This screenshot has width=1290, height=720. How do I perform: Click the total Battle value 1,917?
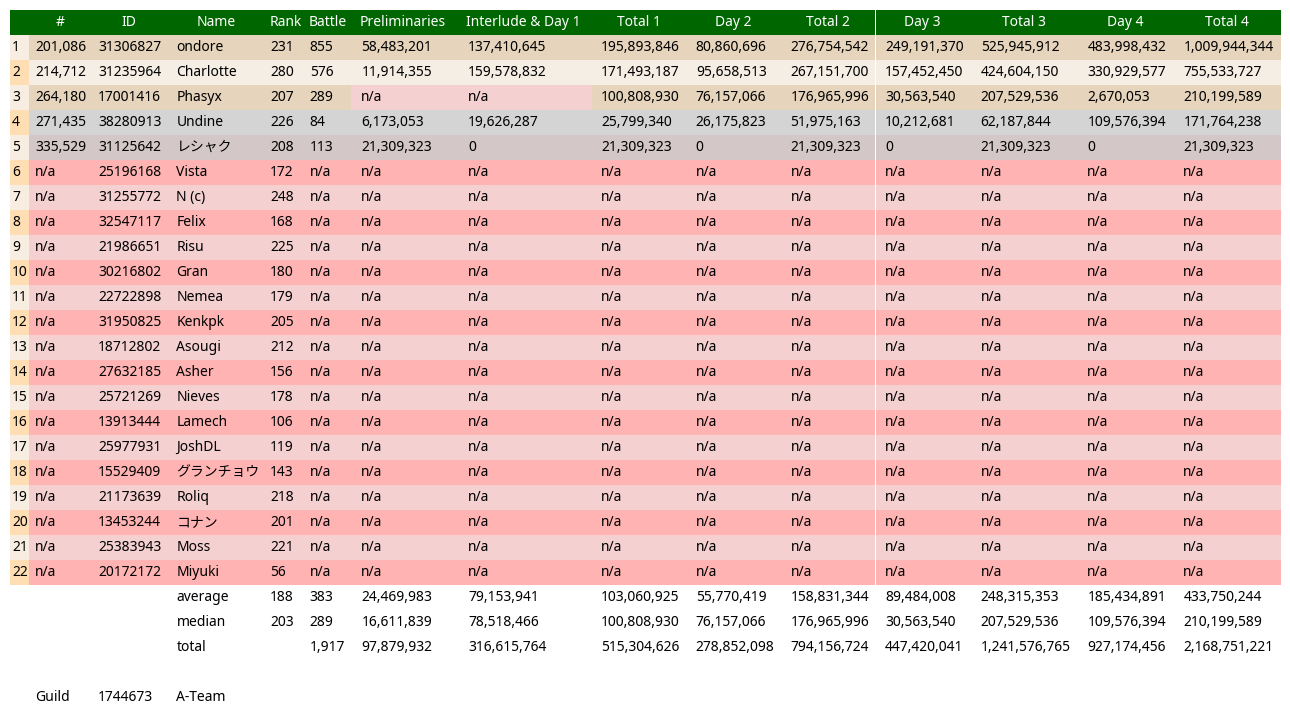click(x=328, y=646)
